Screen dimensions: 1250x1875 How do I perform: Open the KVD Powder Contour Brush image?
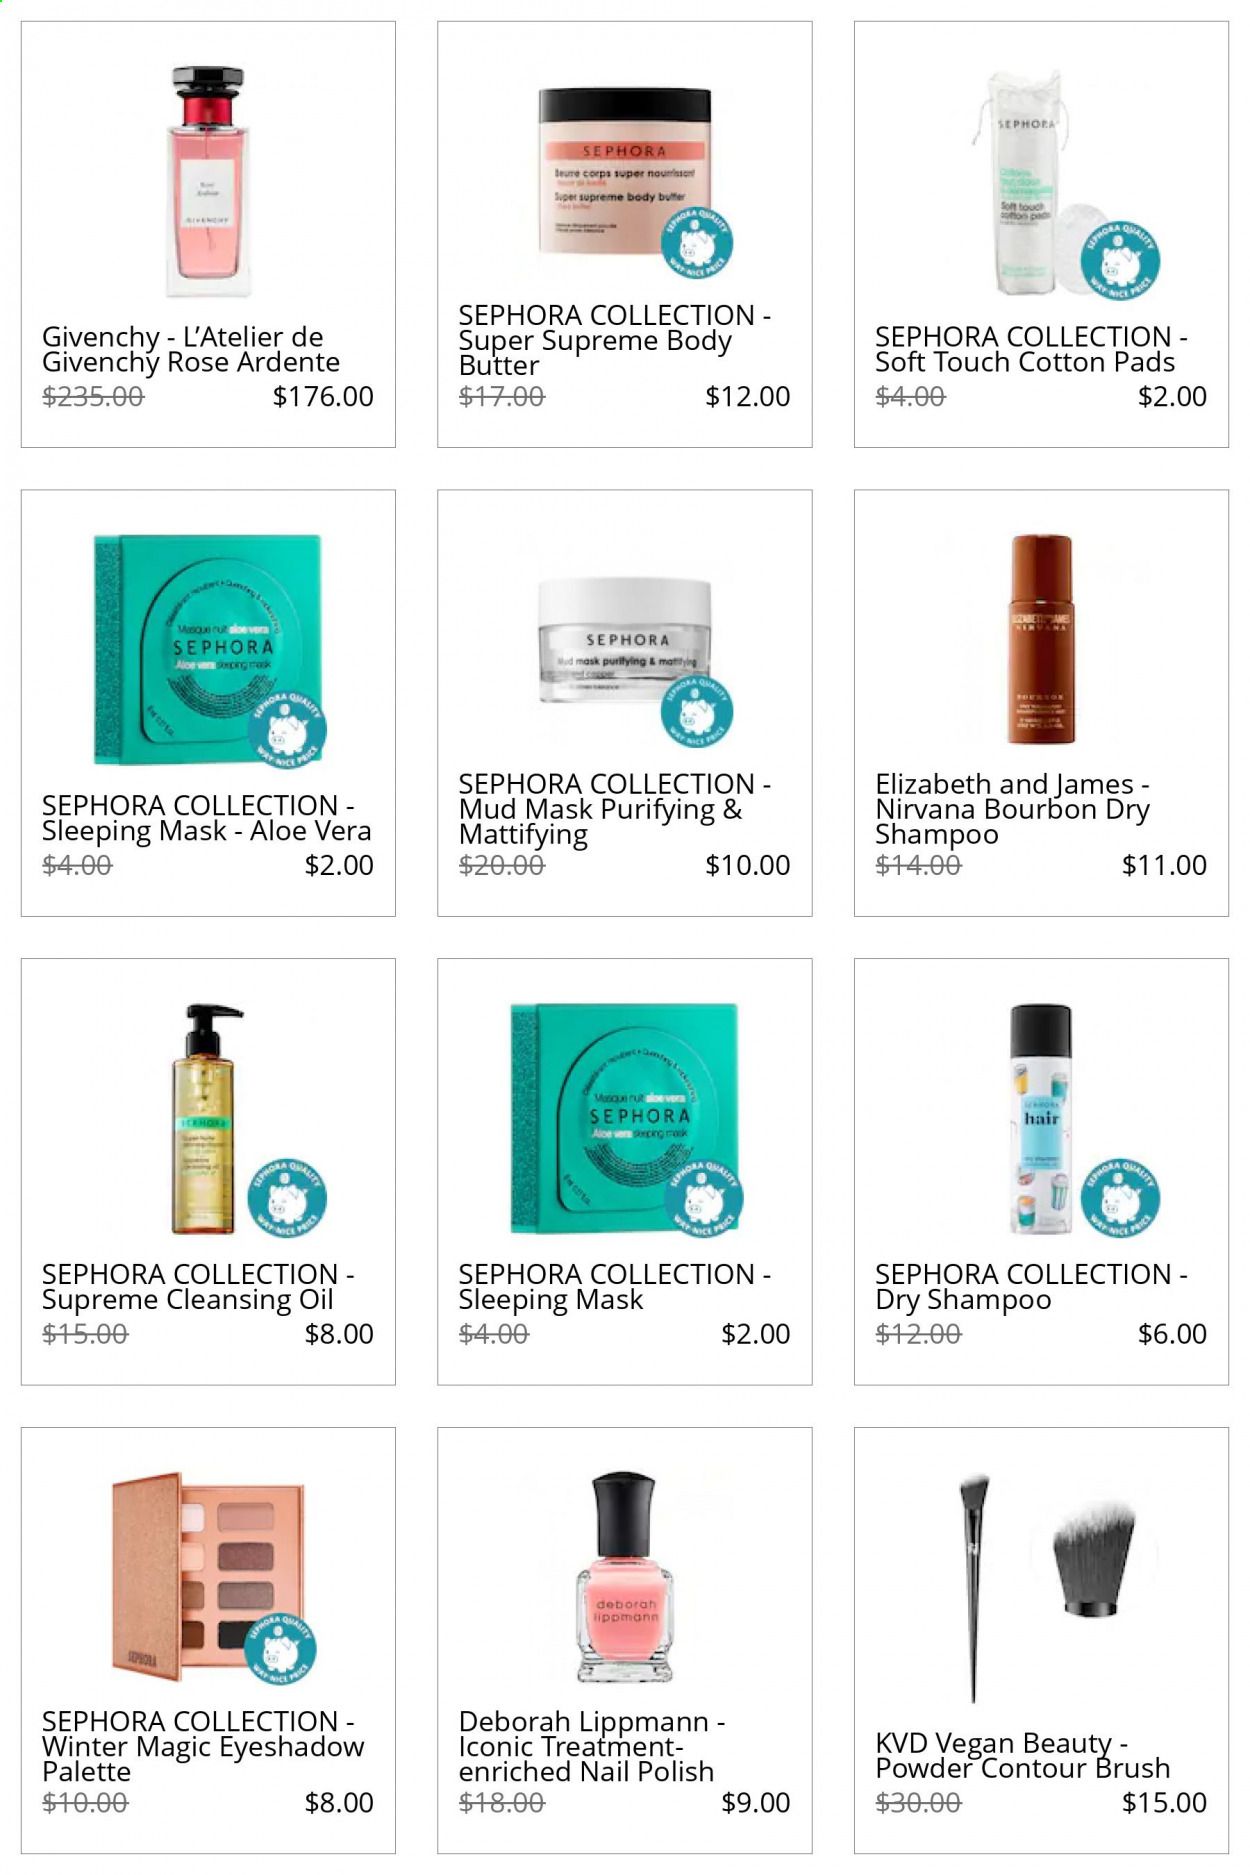click(x=1041, y=1588)
